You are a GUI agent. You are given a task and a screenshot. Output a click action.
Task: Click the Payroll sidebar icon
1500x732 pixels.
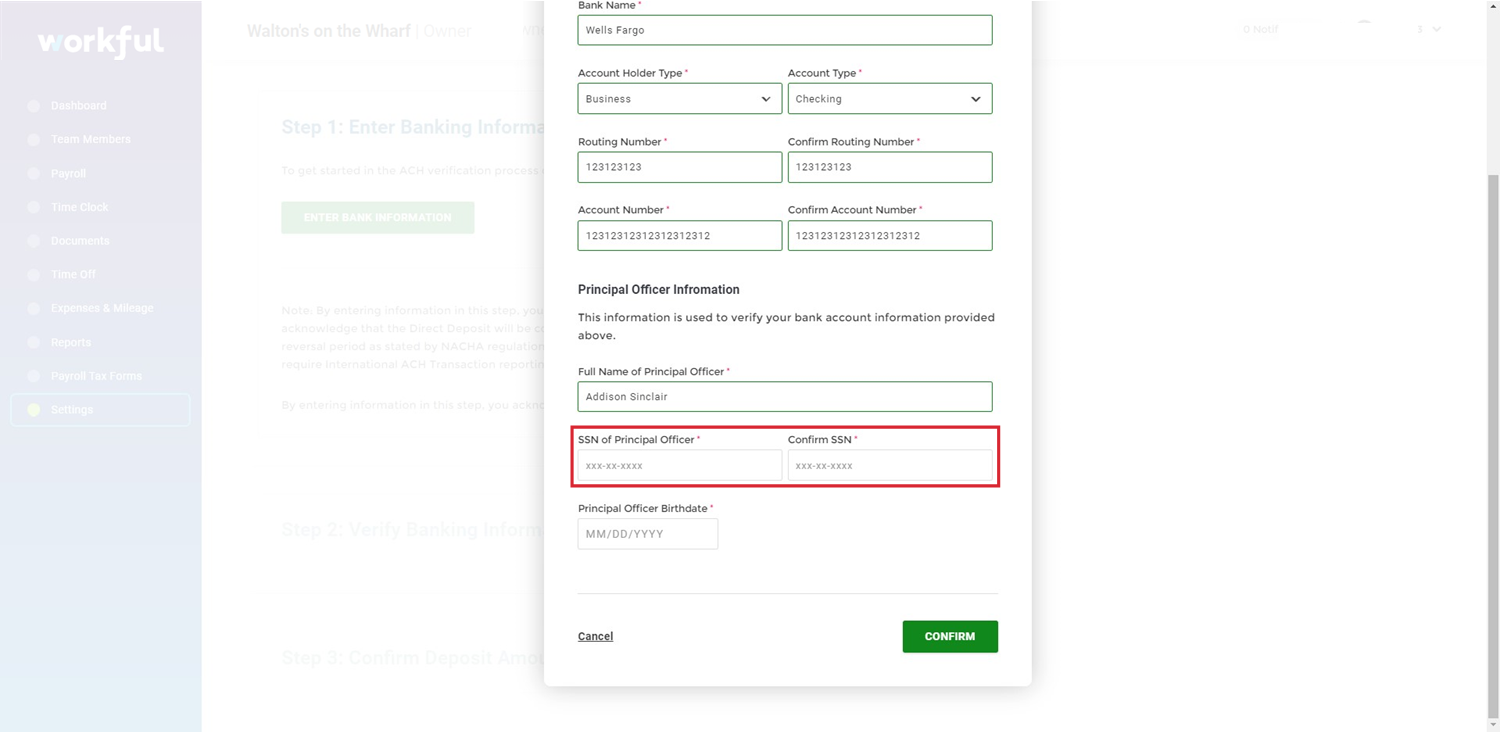pos(34,173)
